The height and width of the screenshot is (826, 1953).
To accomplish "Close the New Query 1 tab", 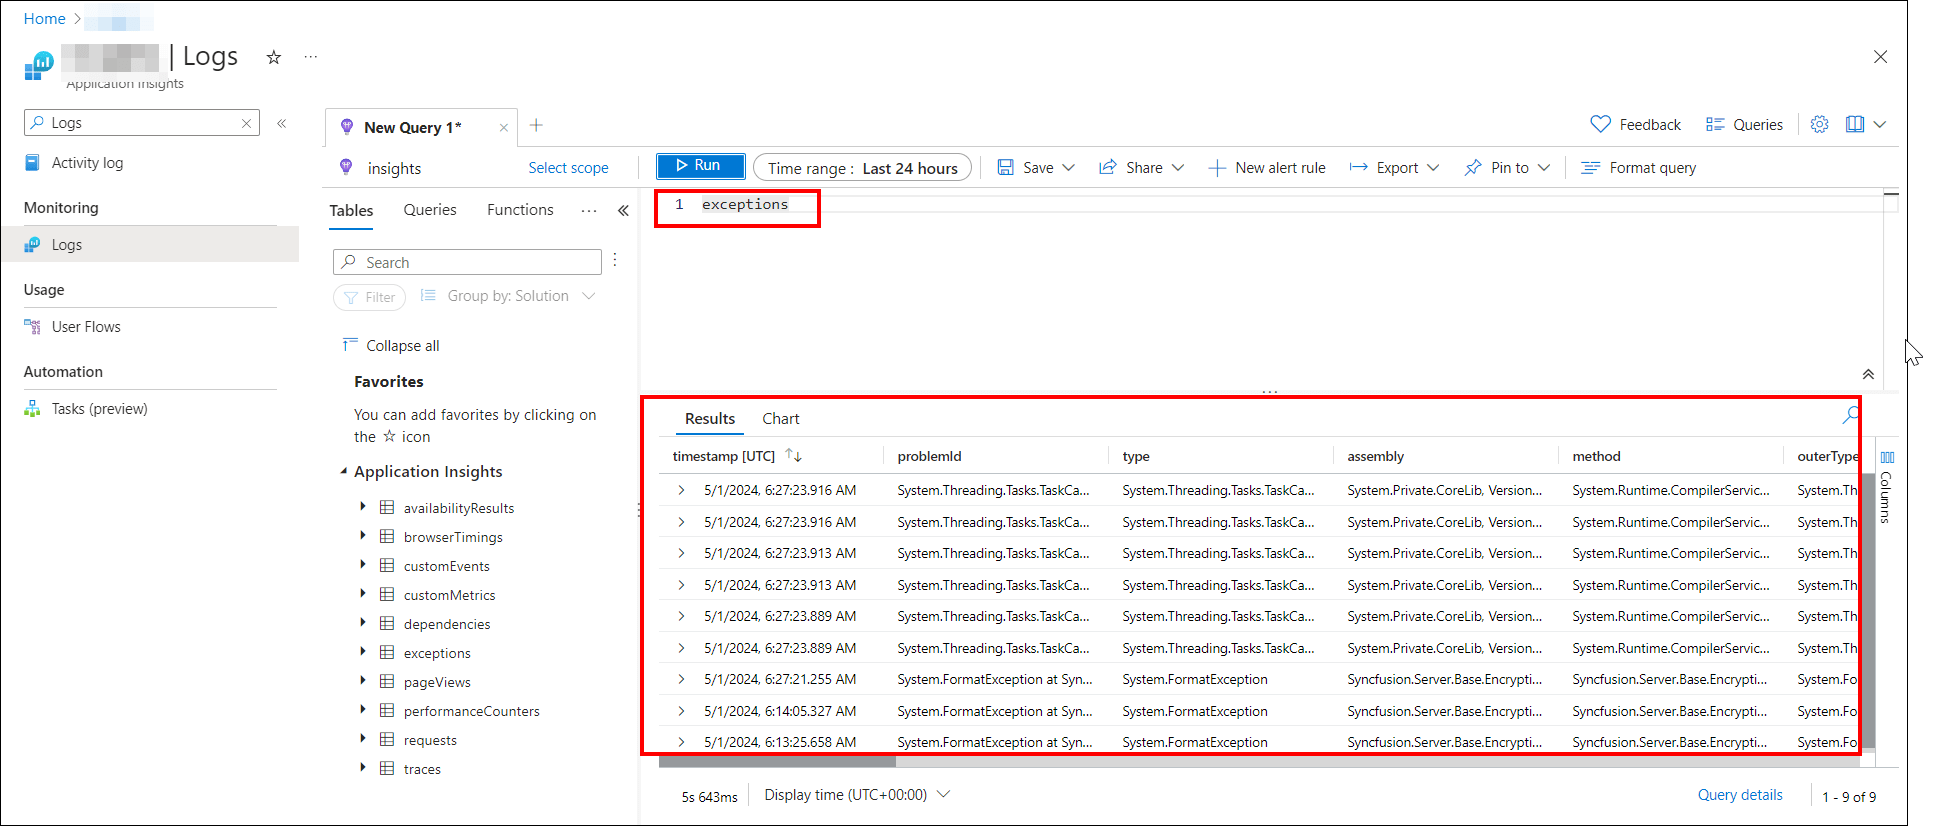I will point(504,127).
